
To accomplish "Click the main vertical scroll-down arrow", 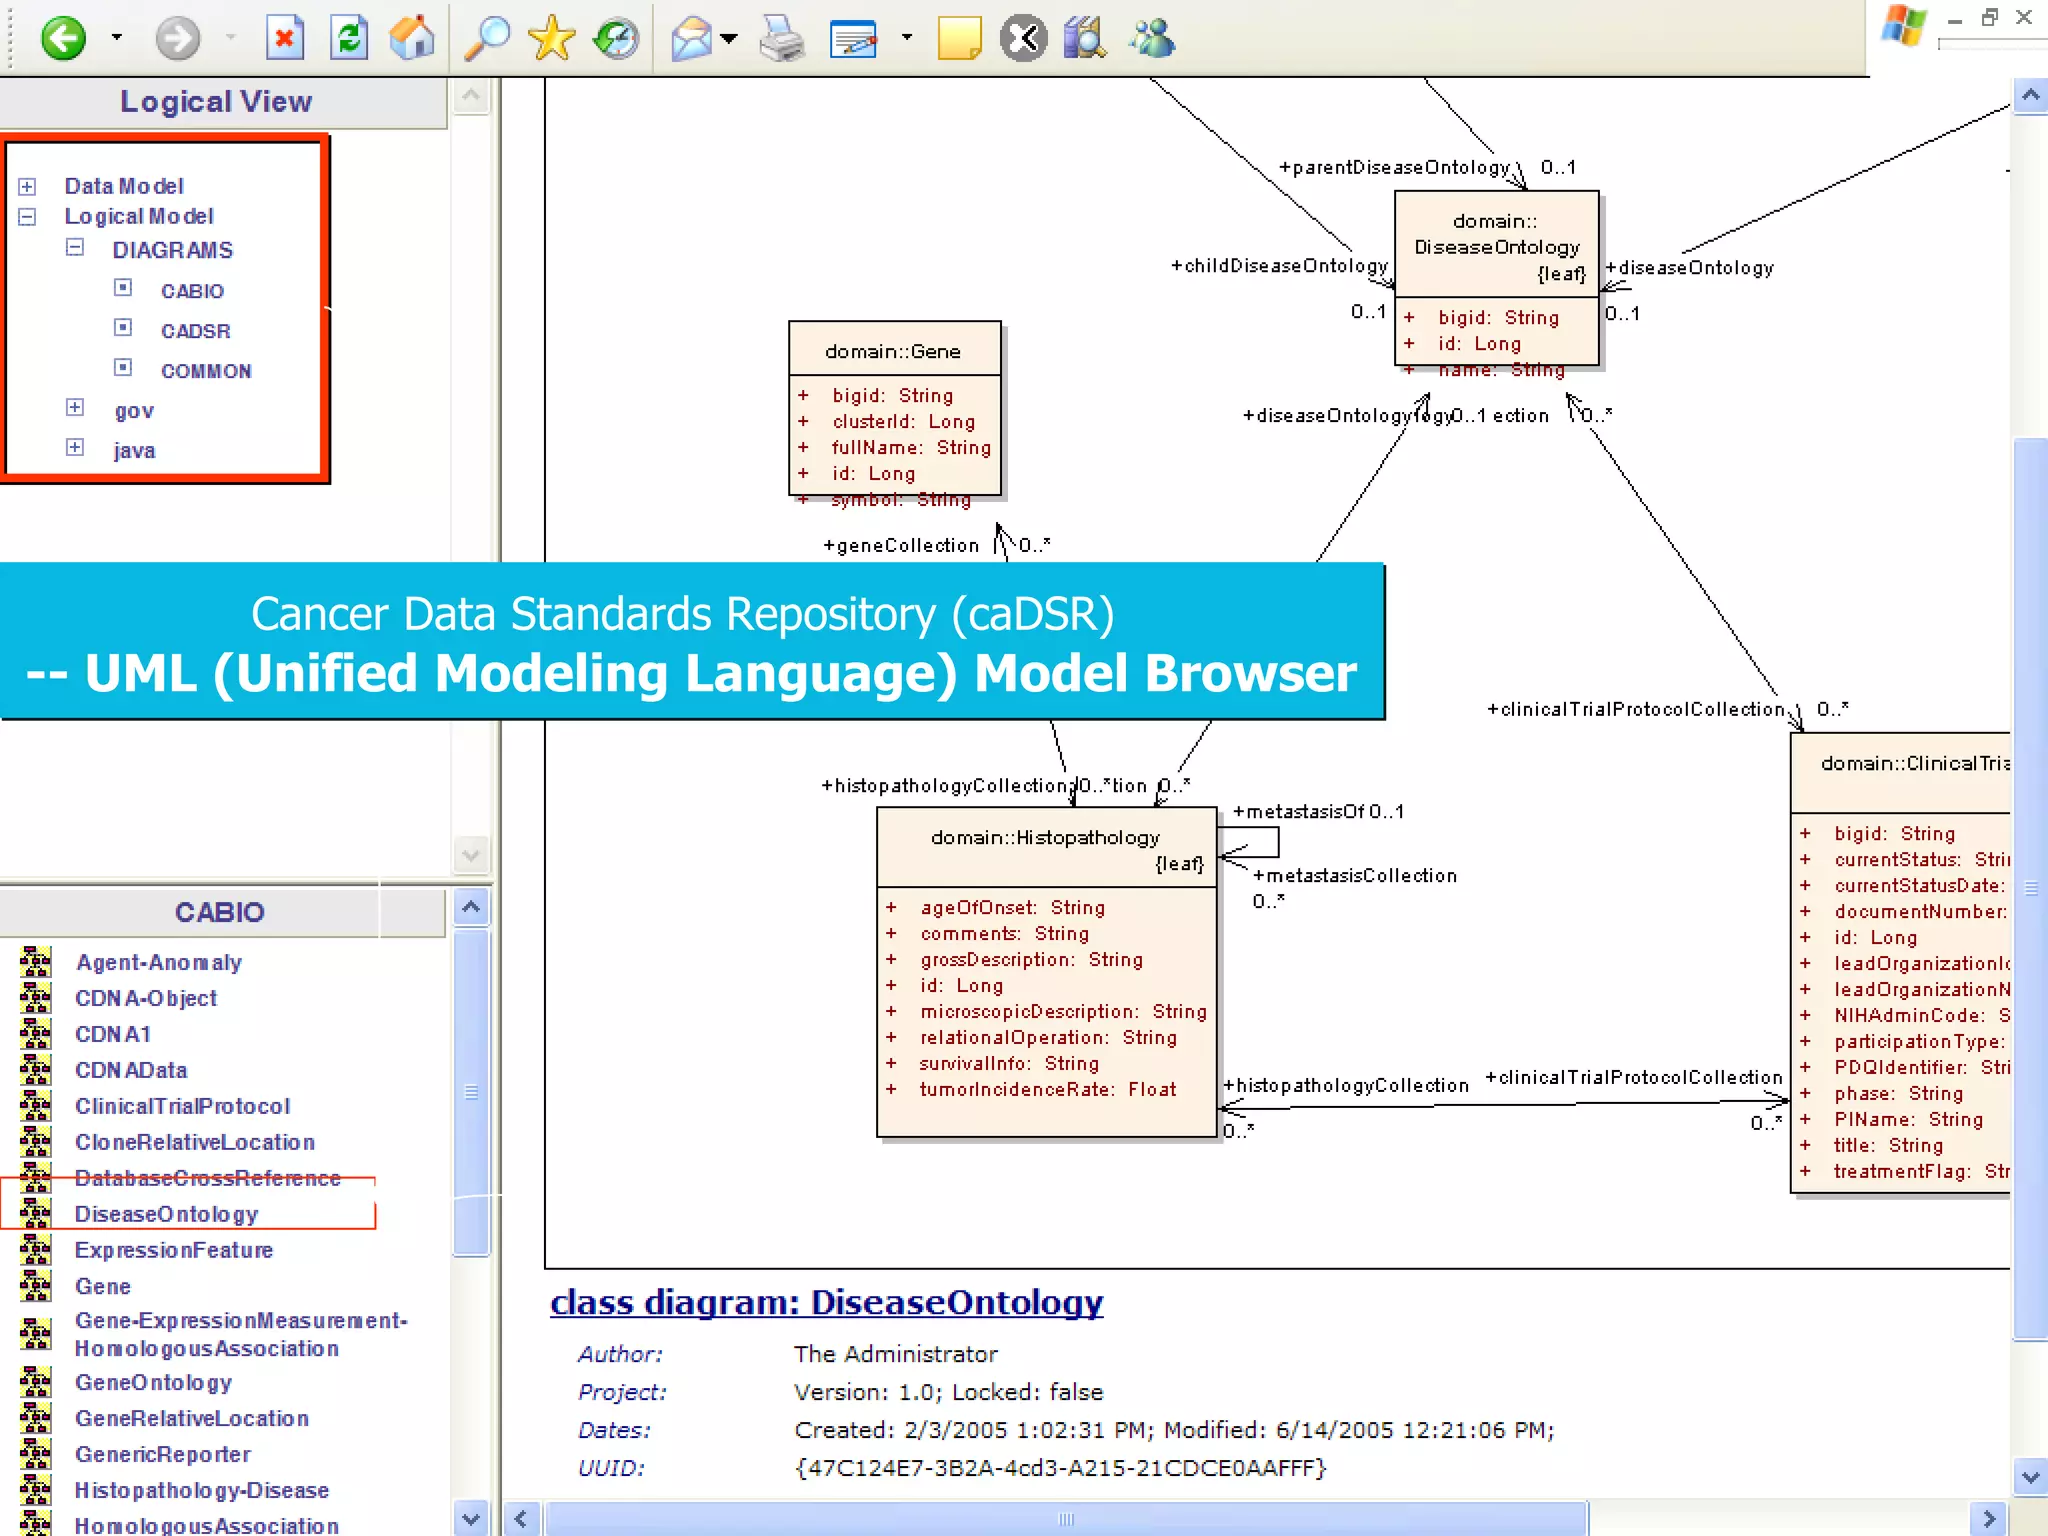I will pos(2030,1477).
